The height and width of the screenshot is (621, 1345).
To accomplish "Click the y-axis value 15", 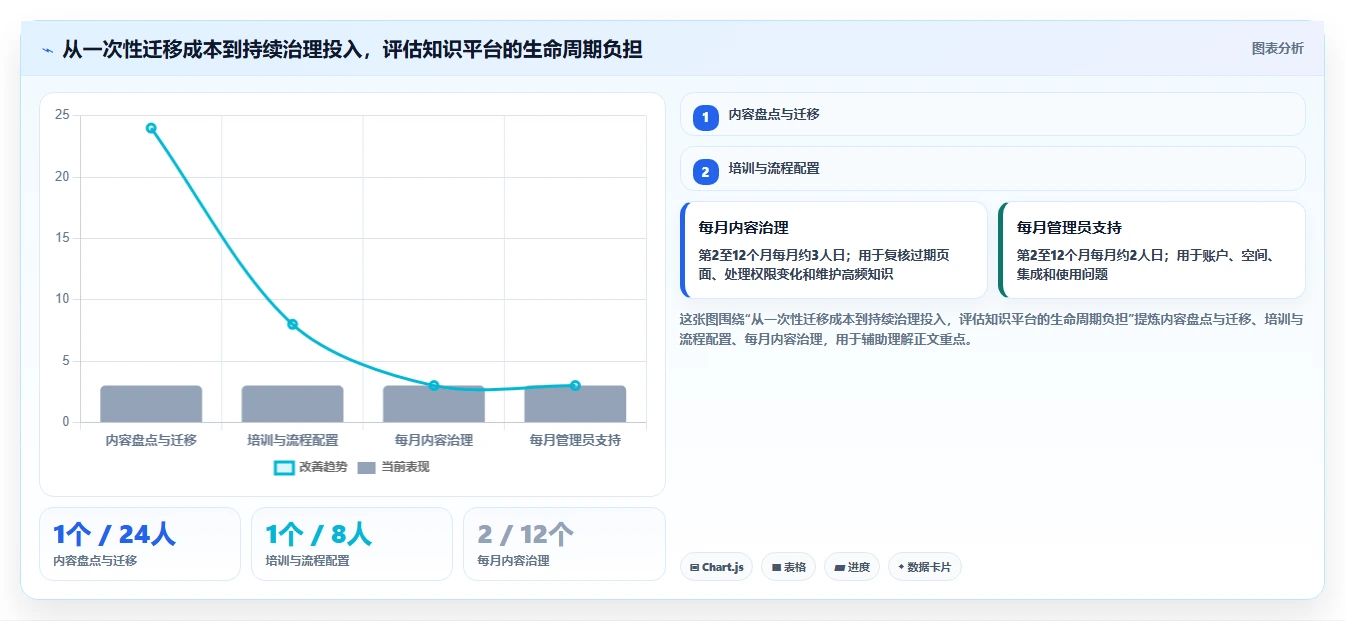I will pos(62,238).
